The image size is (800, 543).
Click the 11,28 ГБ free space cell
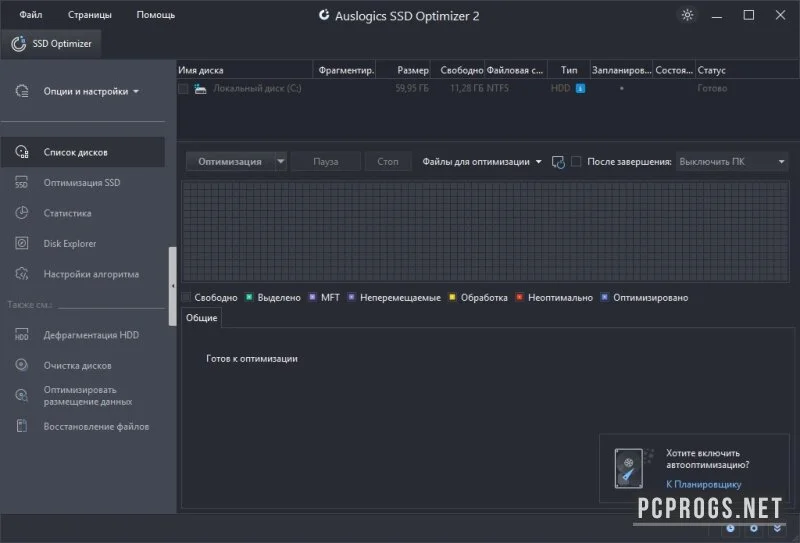tap(466, 88)
